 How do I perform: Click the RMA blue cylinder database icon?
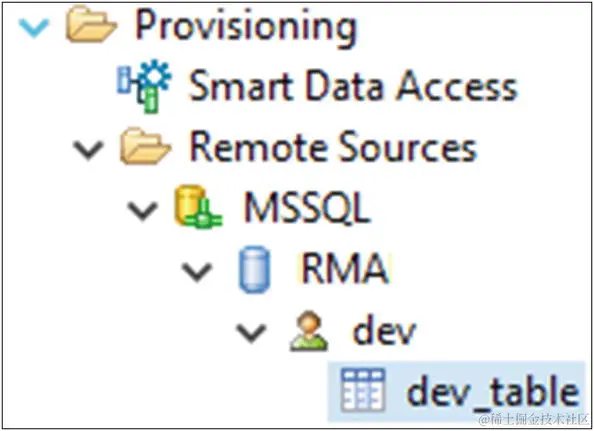(255, 269)
